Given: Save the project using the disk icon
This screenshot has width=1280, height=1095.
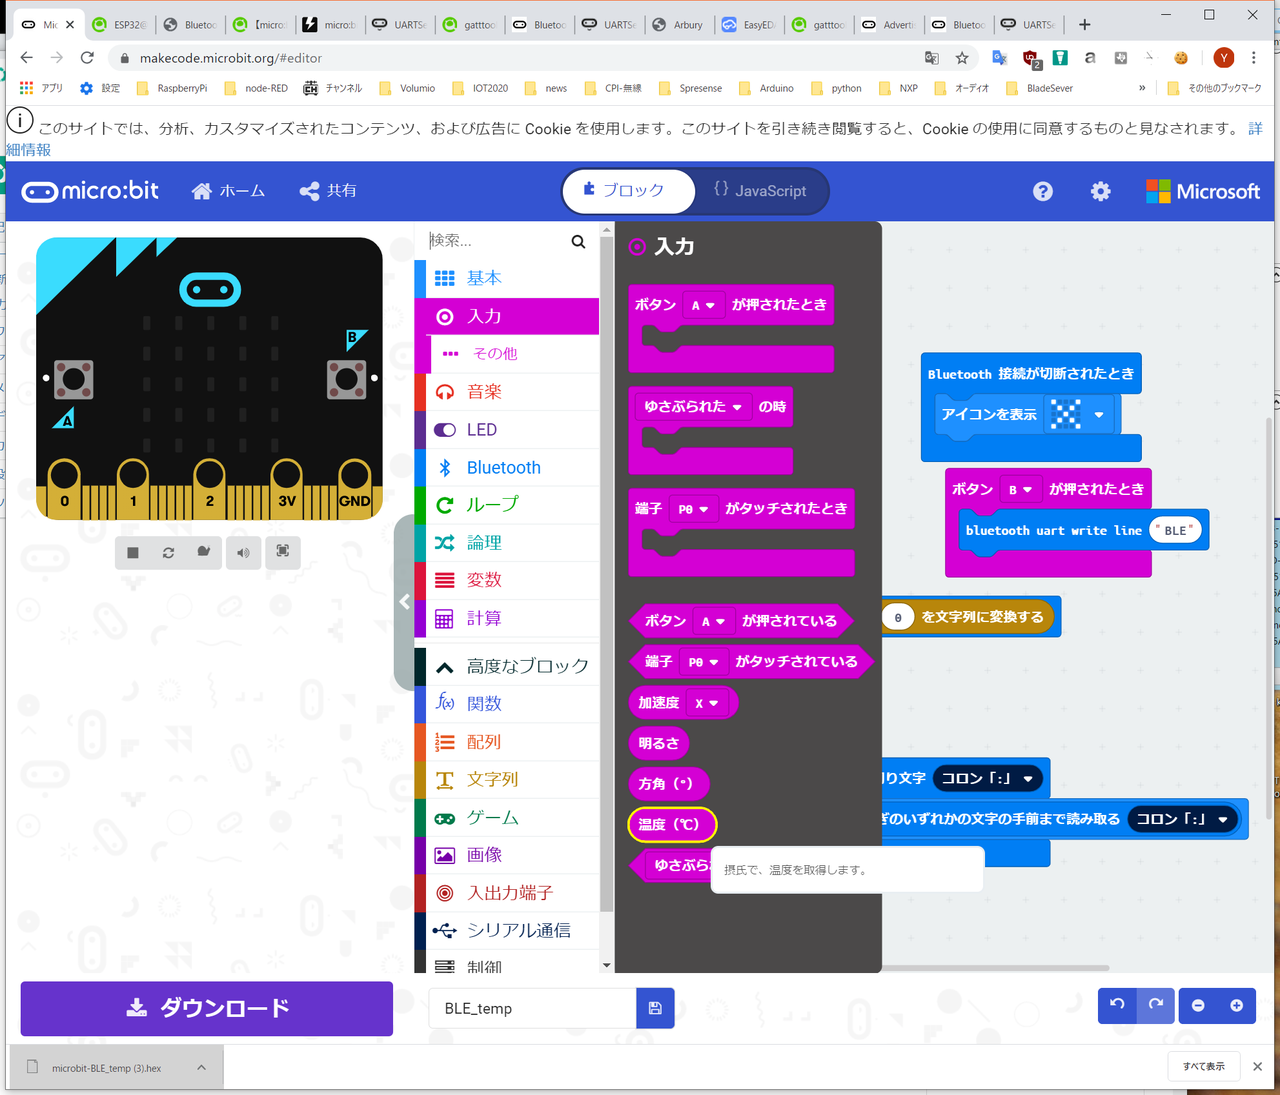Looking at the screenshot, I should point(655,1008).
